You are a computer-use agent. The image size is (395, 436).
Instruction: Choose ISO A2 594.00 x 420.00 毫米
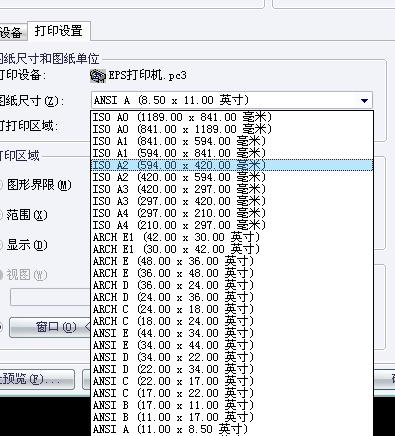[x=232, y=165]
